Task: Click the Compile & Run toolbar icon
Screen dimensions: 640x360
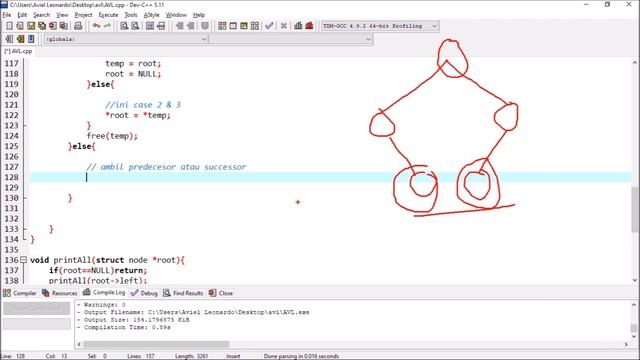Action: [244, 26]
